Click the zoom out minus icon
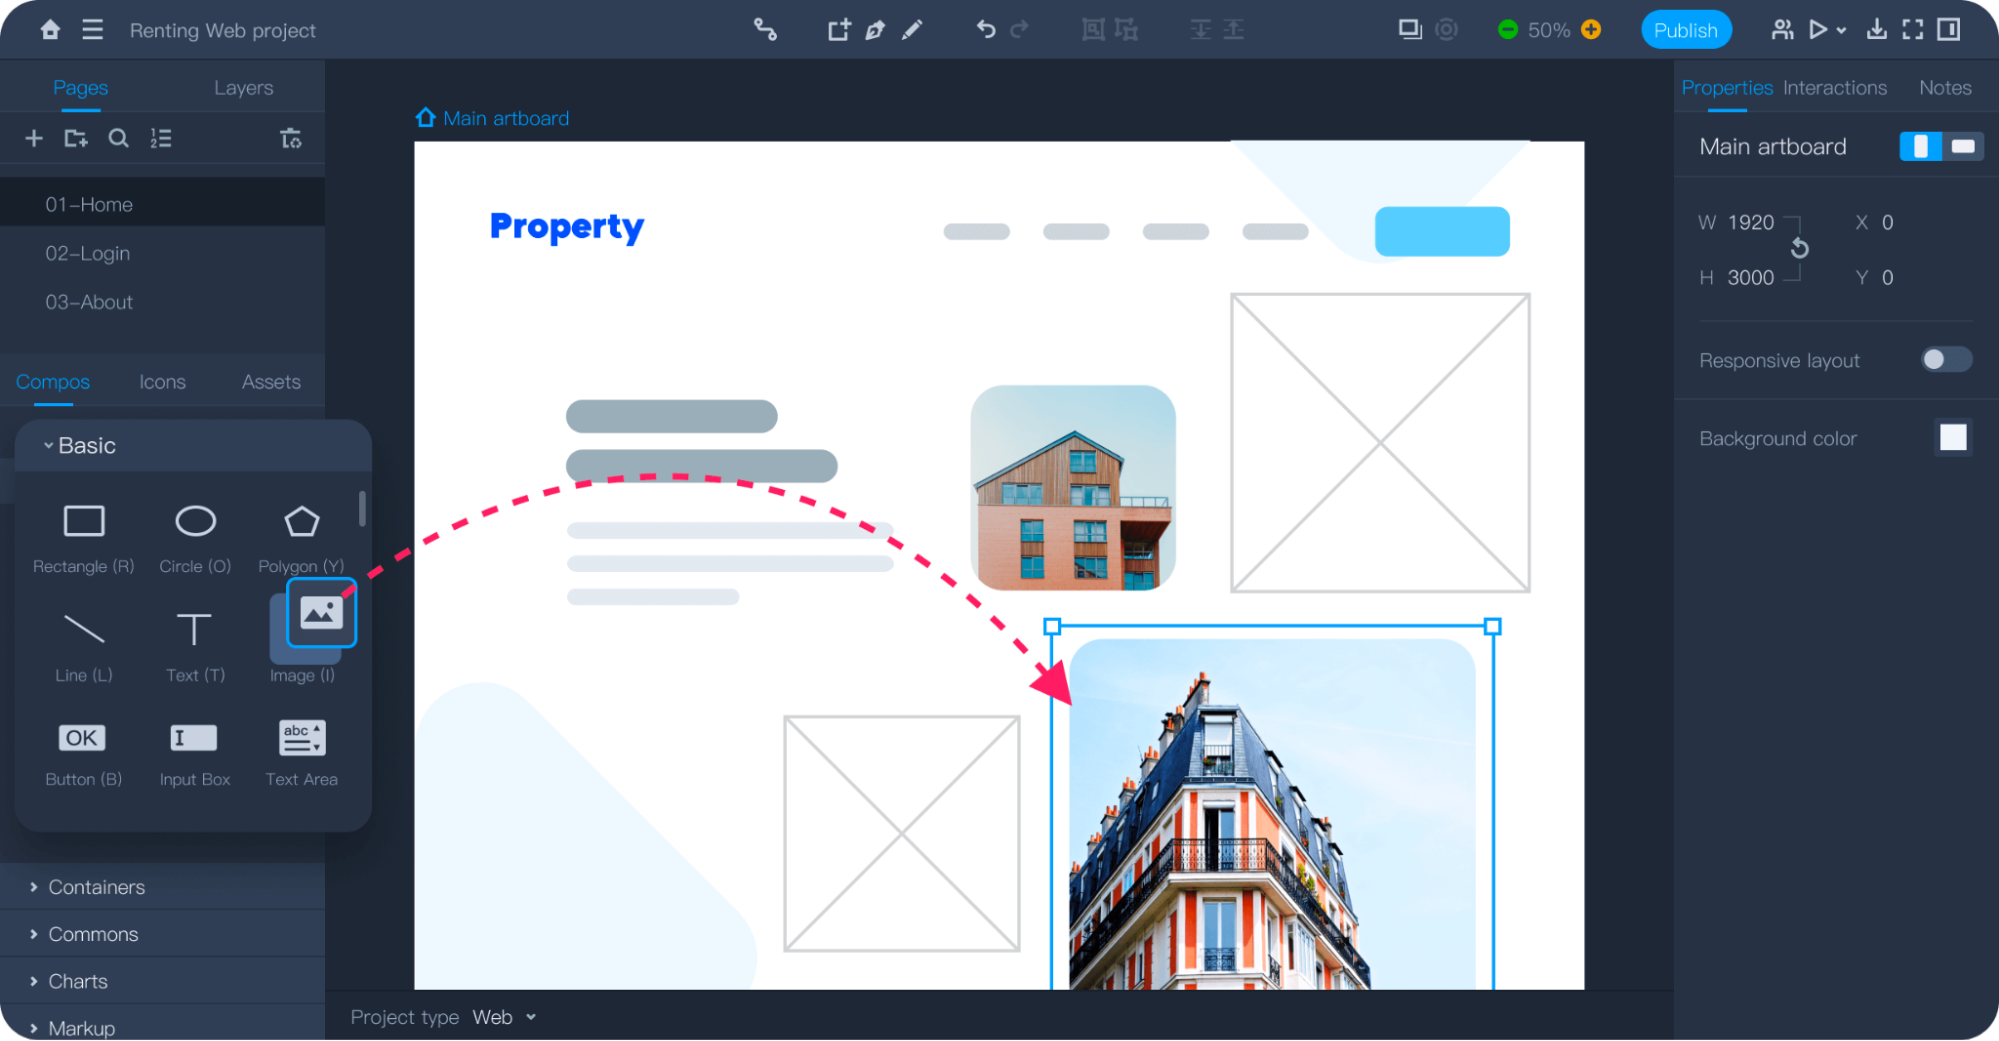Image resolution: width=1999 pixels, height=1041 pixels. pos(1507,29)
